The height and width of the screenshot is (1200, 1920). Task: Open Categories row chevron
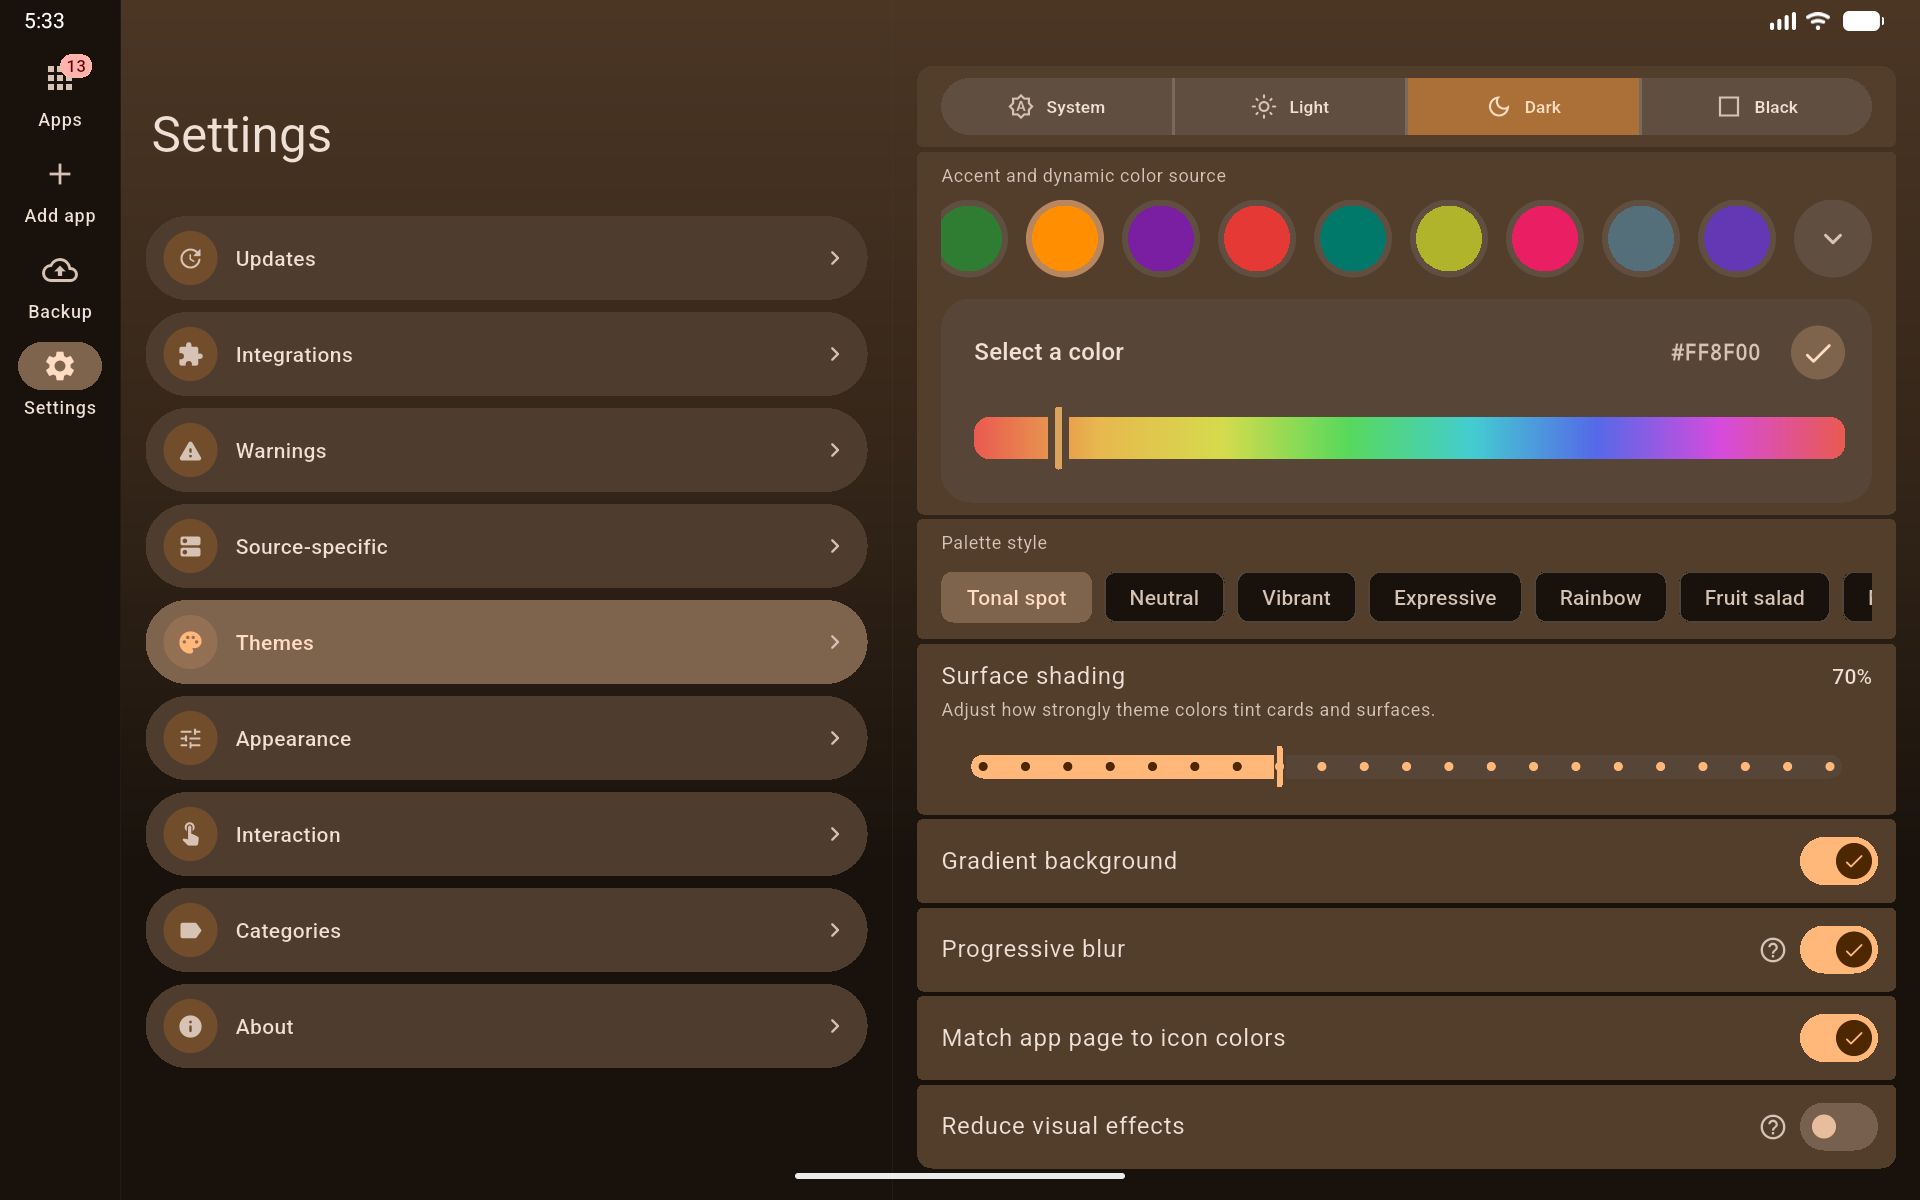point(834,930)
